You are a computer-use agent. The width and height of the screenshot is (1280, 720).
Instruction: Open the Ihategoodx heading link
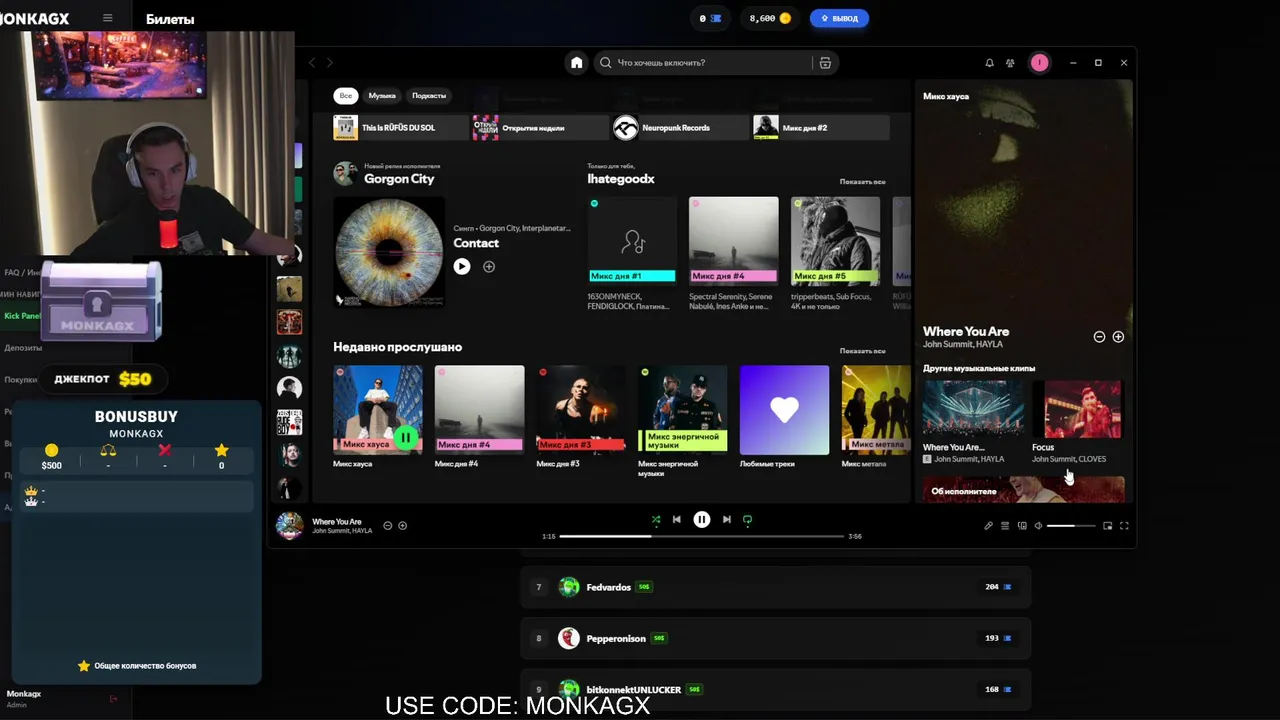click(621, 179)
